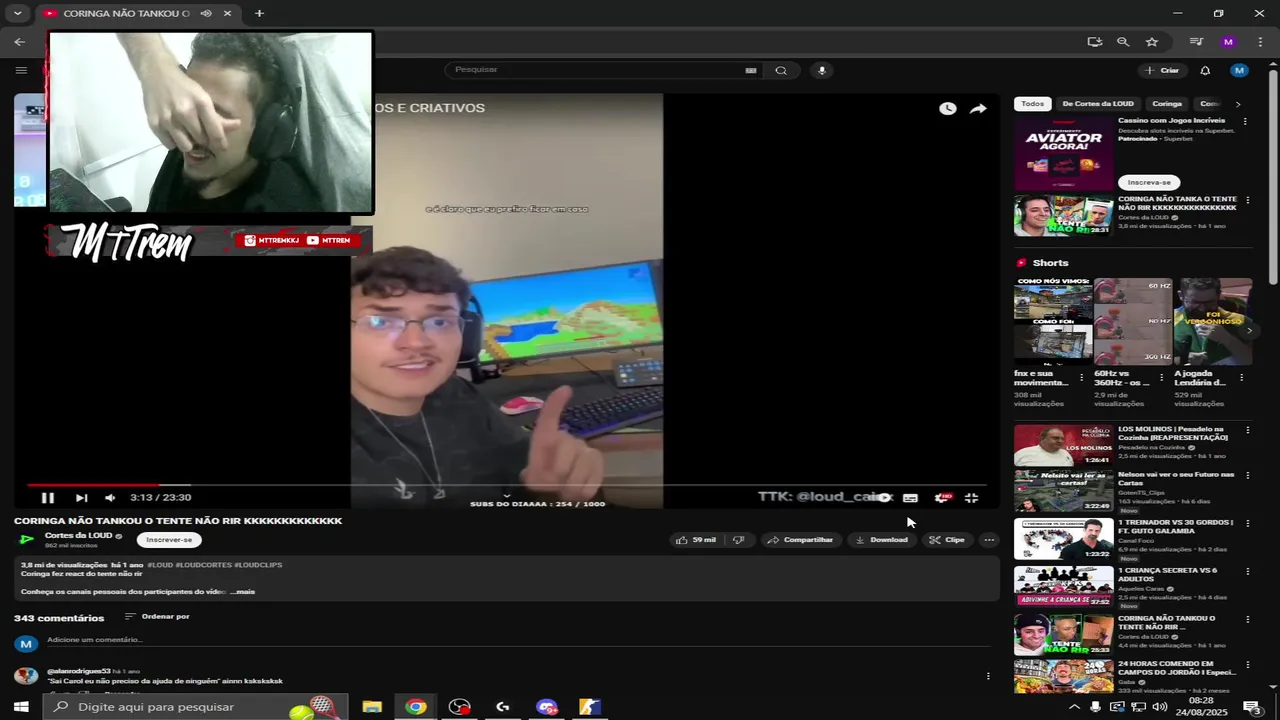Open options for Cassino ad
Viewport: 1280px width, 720px height.
coord(1245,121)
